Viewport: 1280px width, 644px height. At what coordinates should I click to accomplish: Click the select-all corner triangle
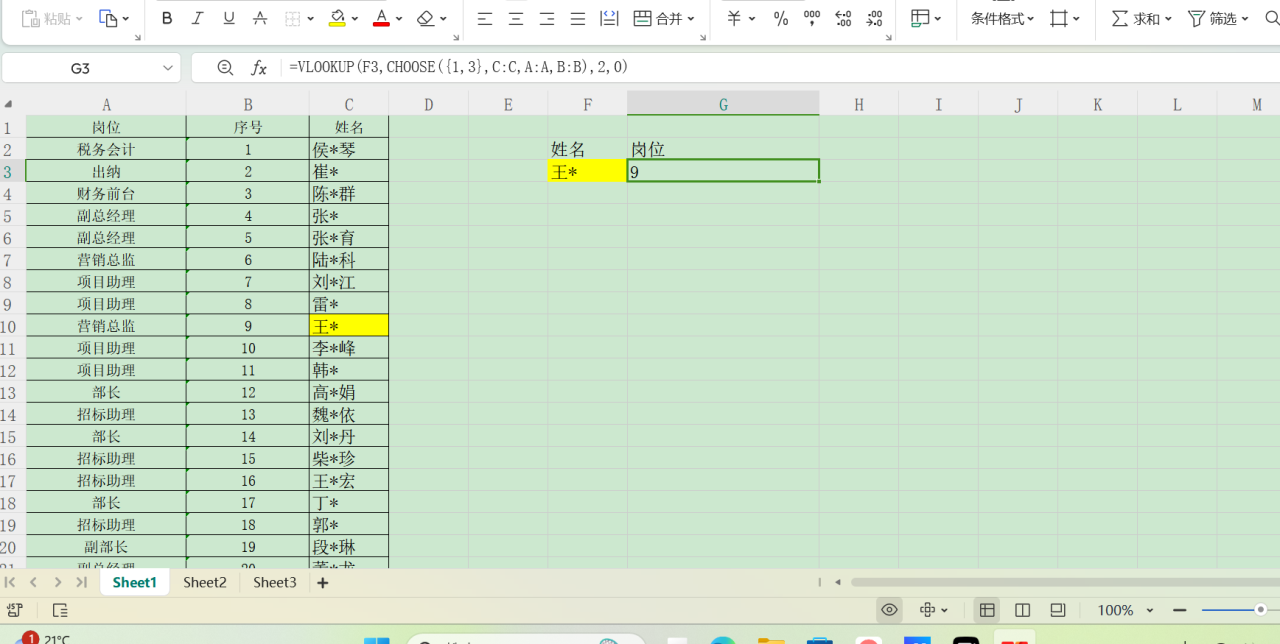8,104
